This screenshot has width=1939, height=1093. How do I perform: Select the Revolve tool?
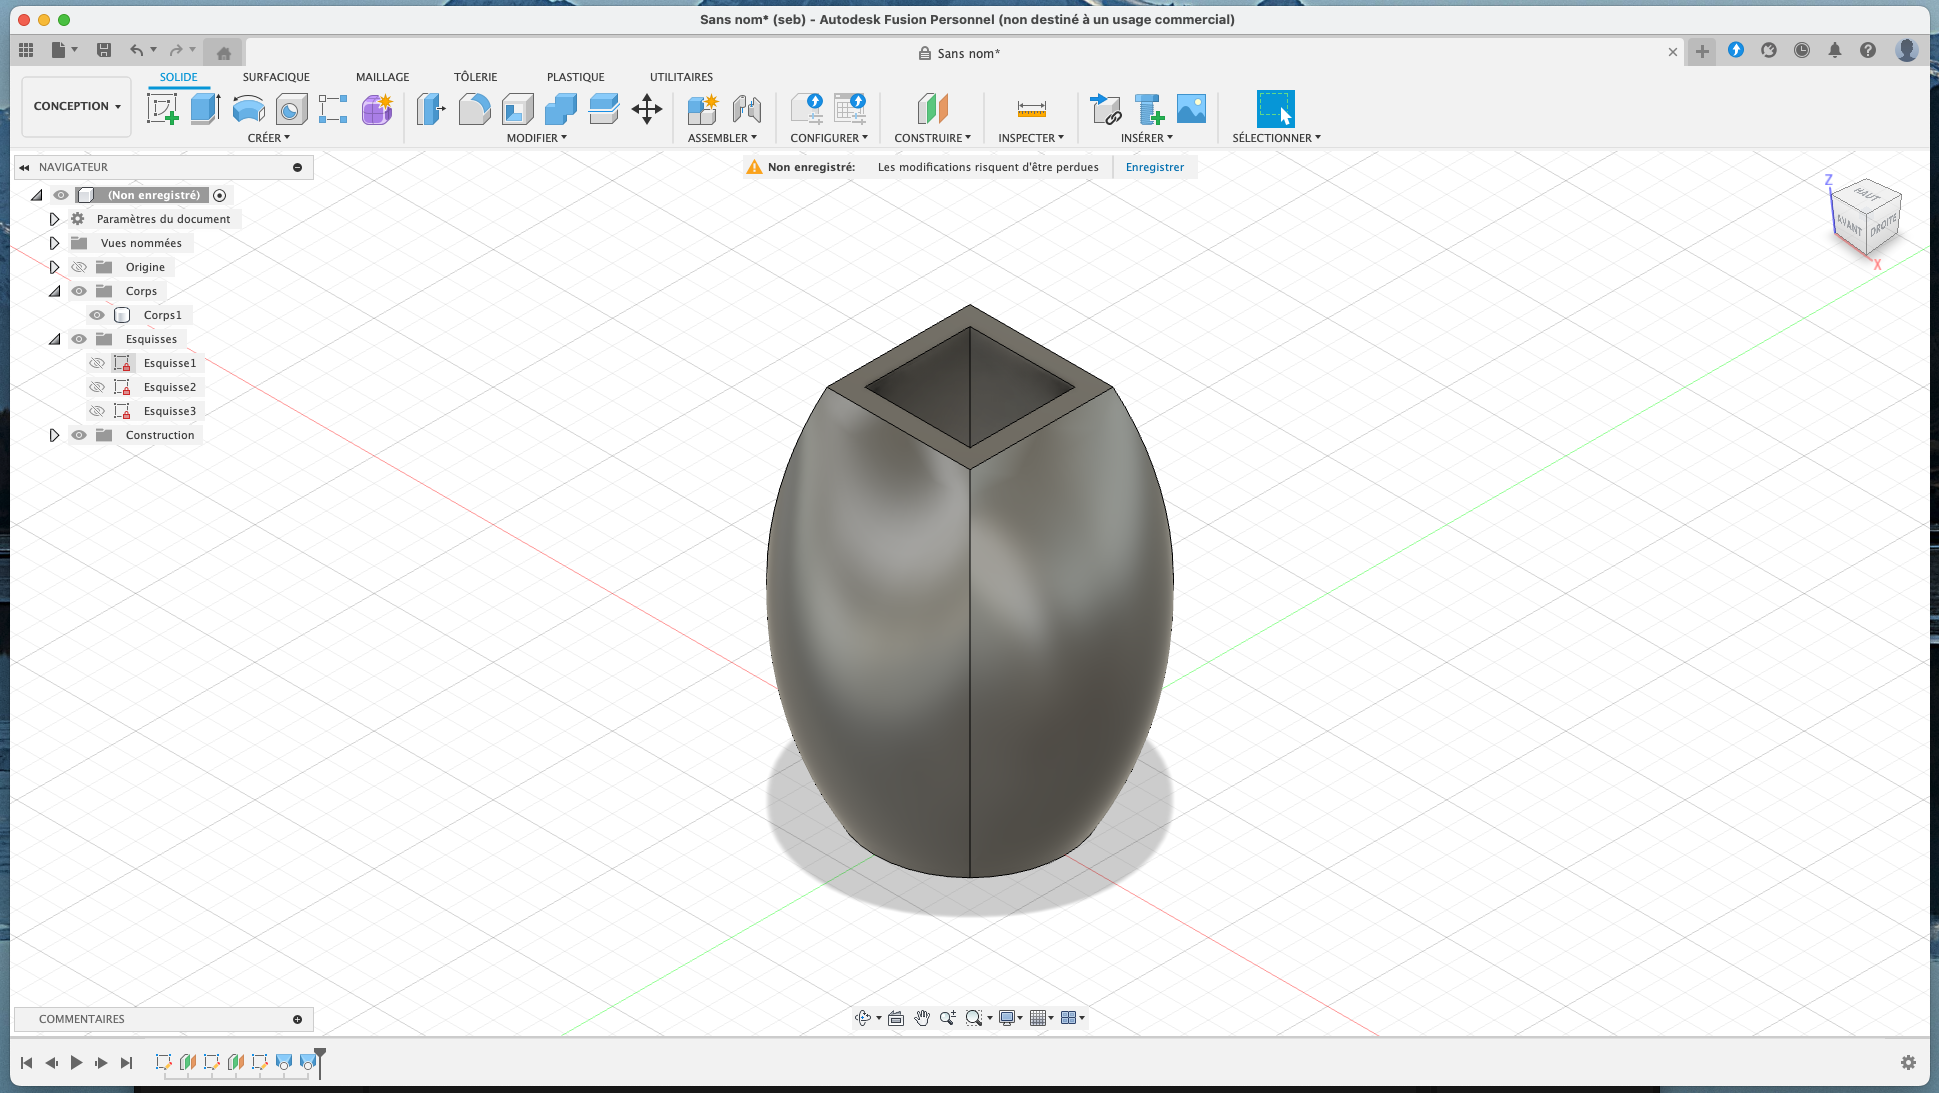click(249, 108)
